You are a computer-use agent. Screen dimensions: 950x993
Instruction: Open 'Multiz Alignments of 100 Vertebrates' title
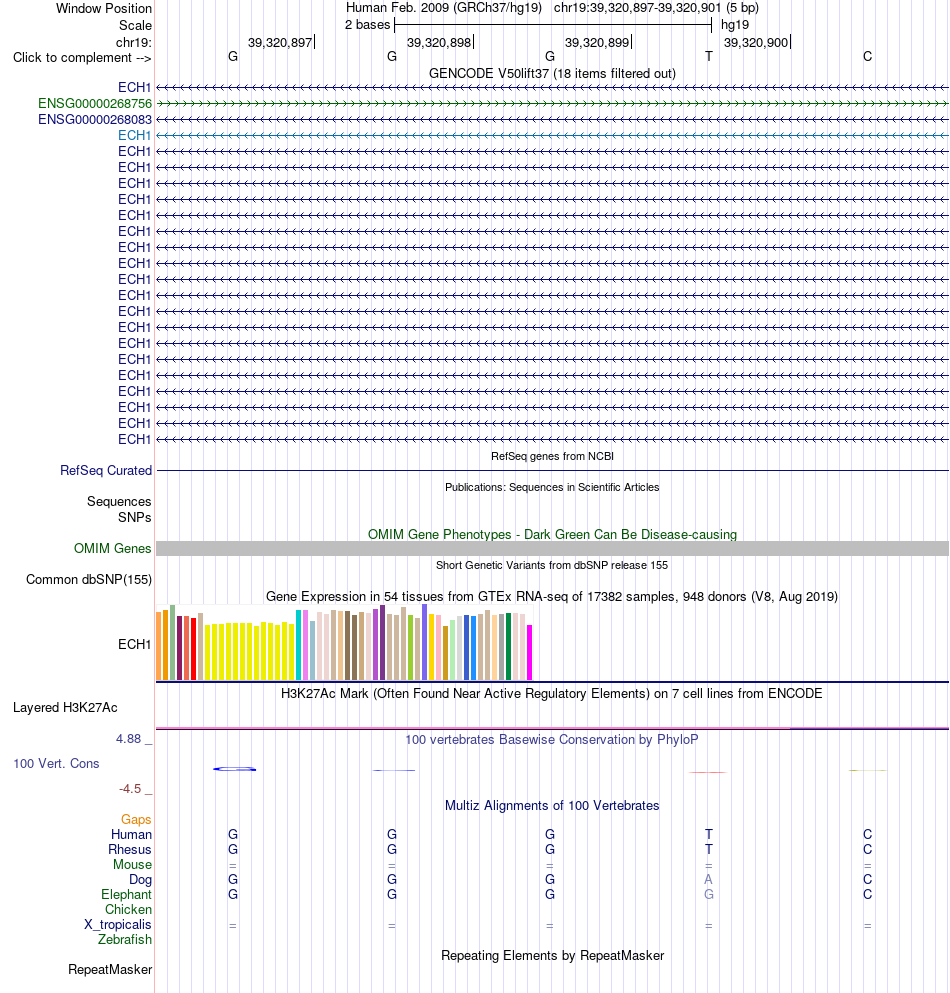point(552,806)
